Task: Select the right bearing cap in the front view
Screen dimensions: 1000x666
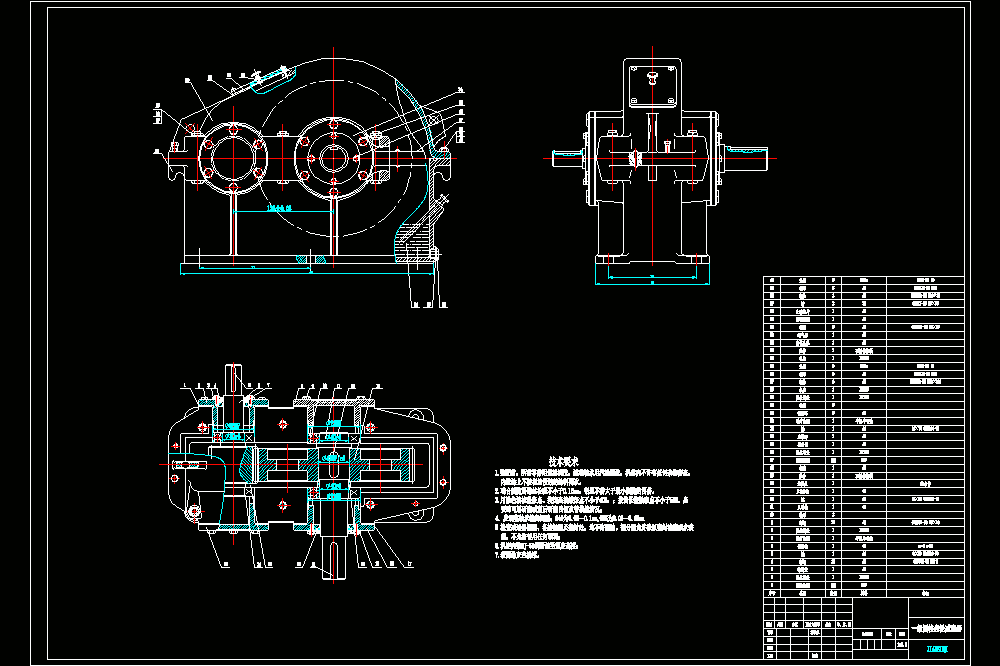Action: pyautogui.click(x=334, y=158)
